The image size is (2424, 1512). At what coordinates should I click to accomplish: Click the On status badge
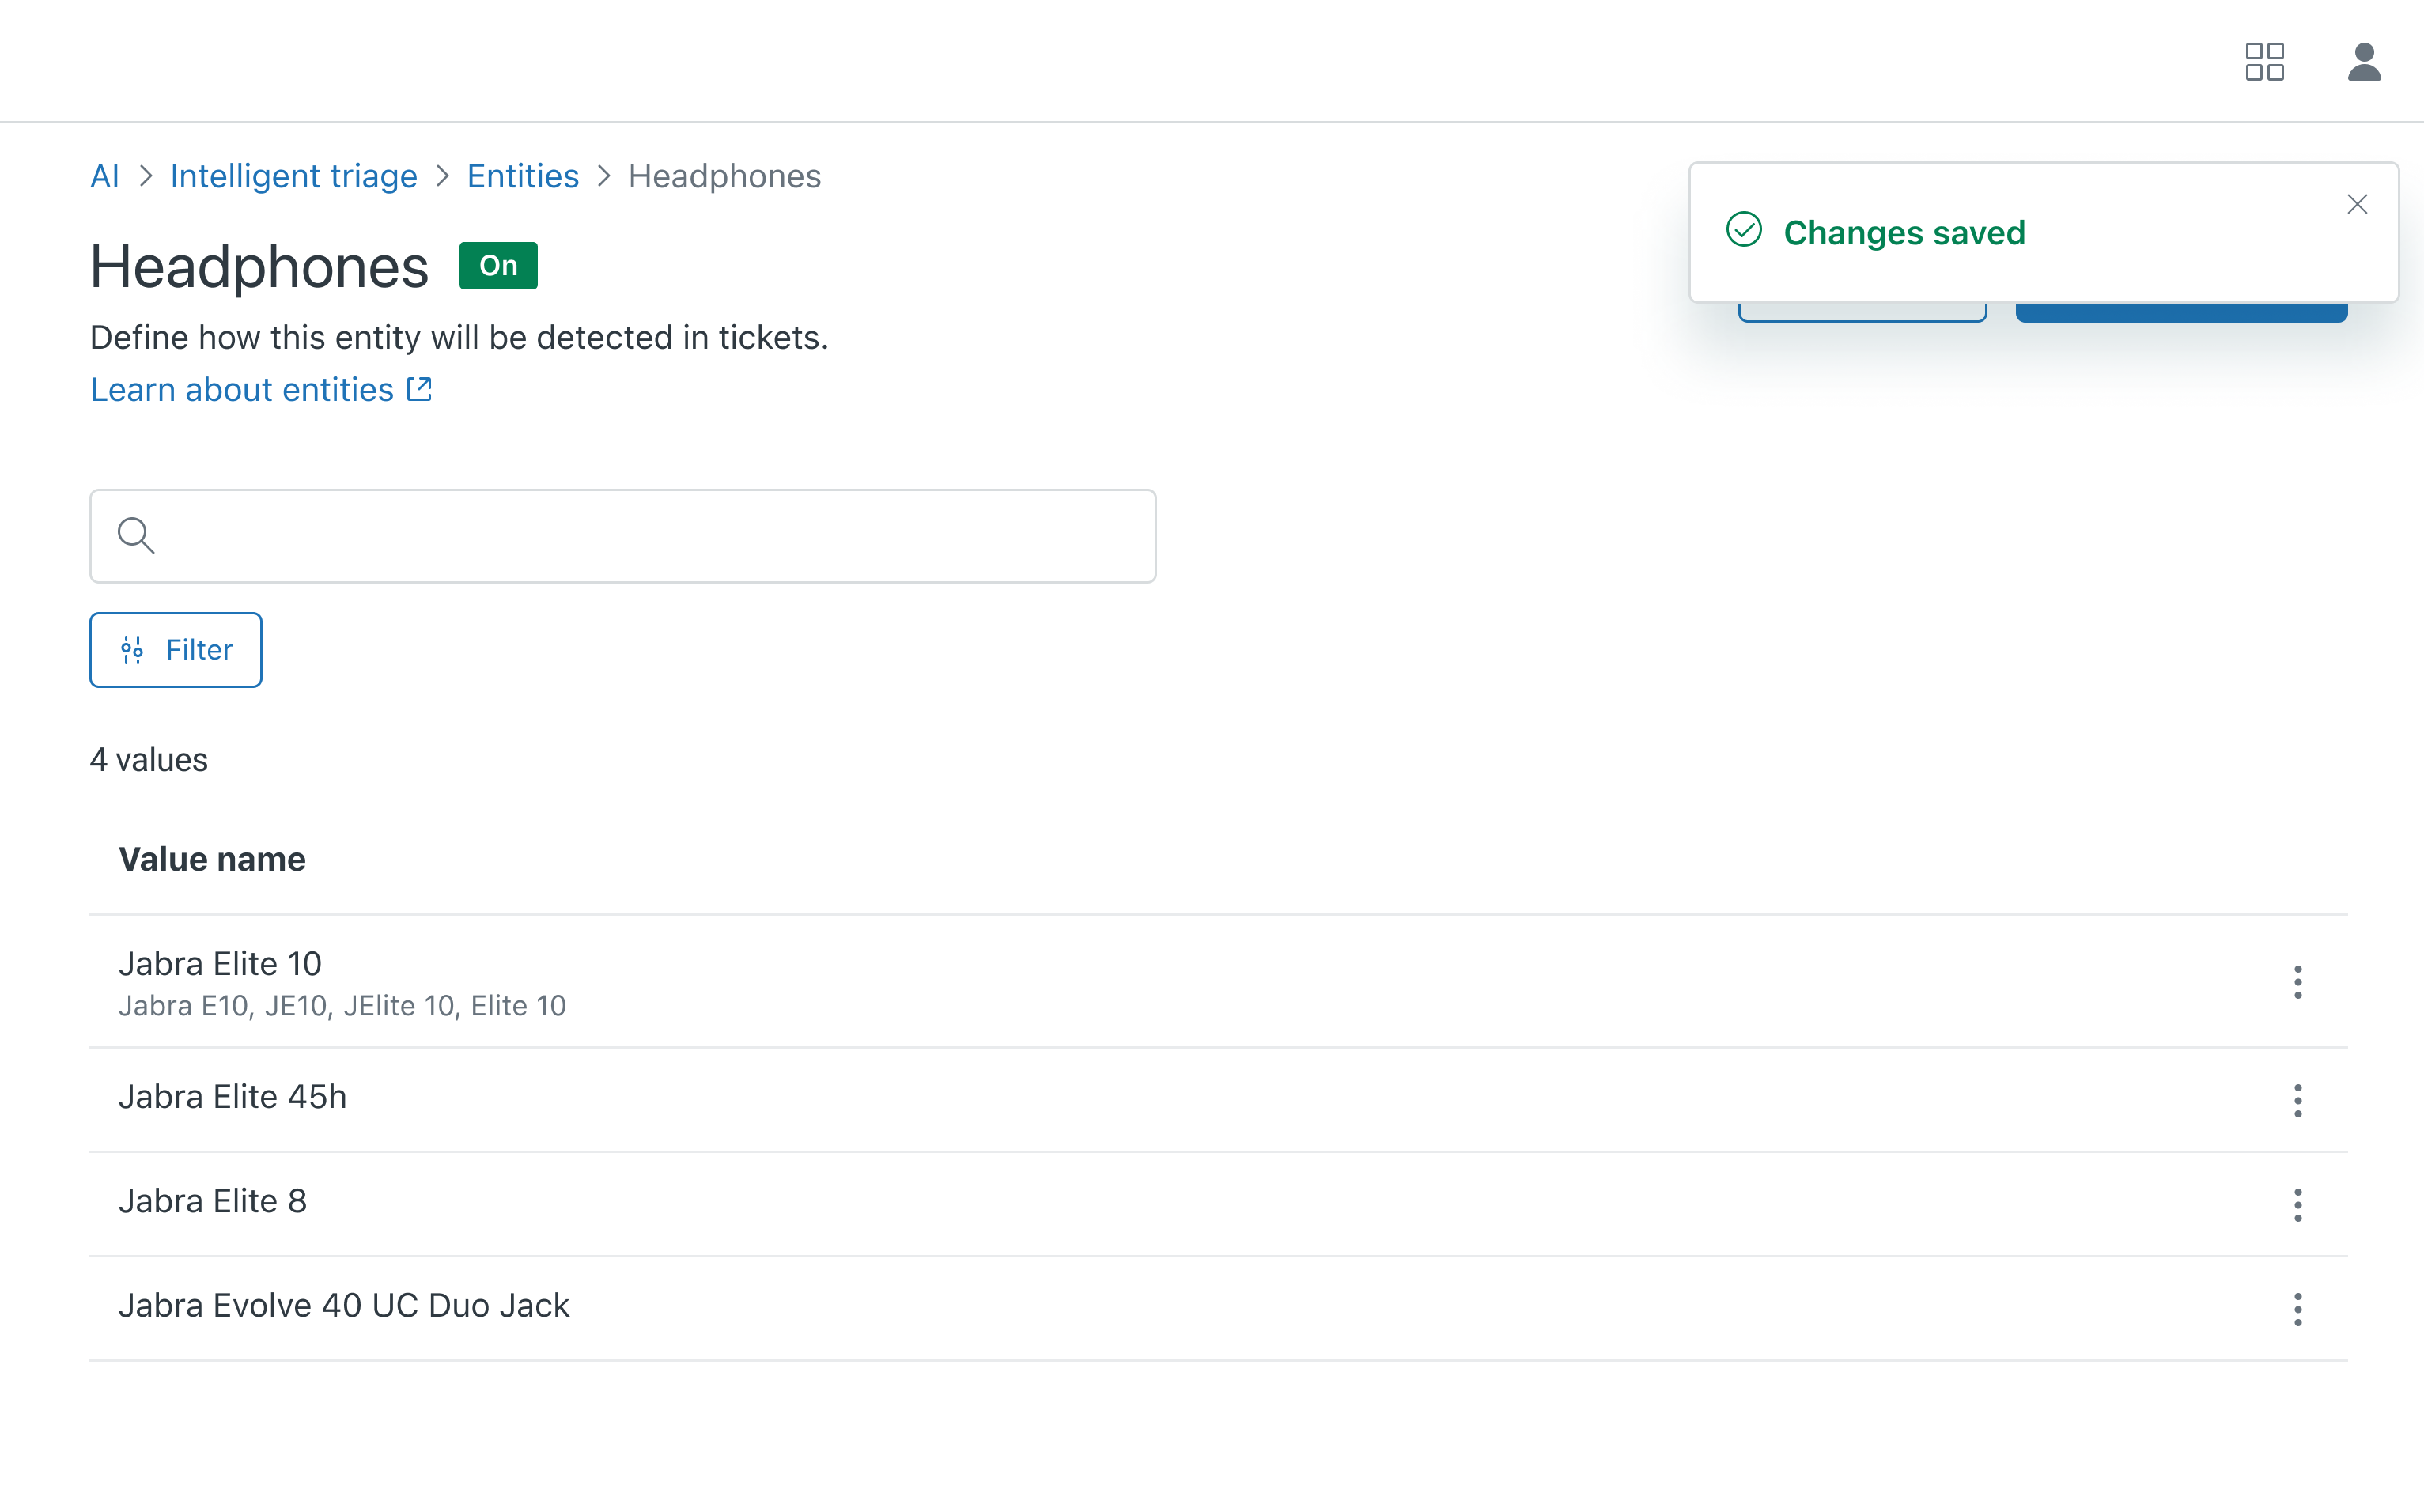pos(498,266)
